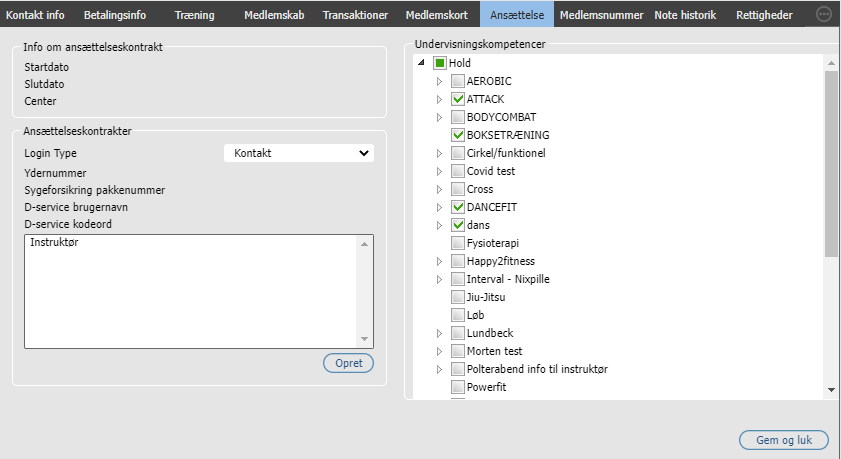Expand the Happy2fitness tree node
The height and width of the screenshot is (459, 841).
coord(439,261)
